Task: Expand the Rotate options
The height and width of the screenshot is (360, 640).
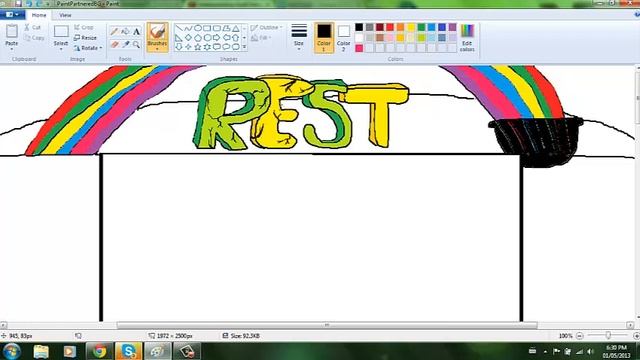Action: pos(88,48)
